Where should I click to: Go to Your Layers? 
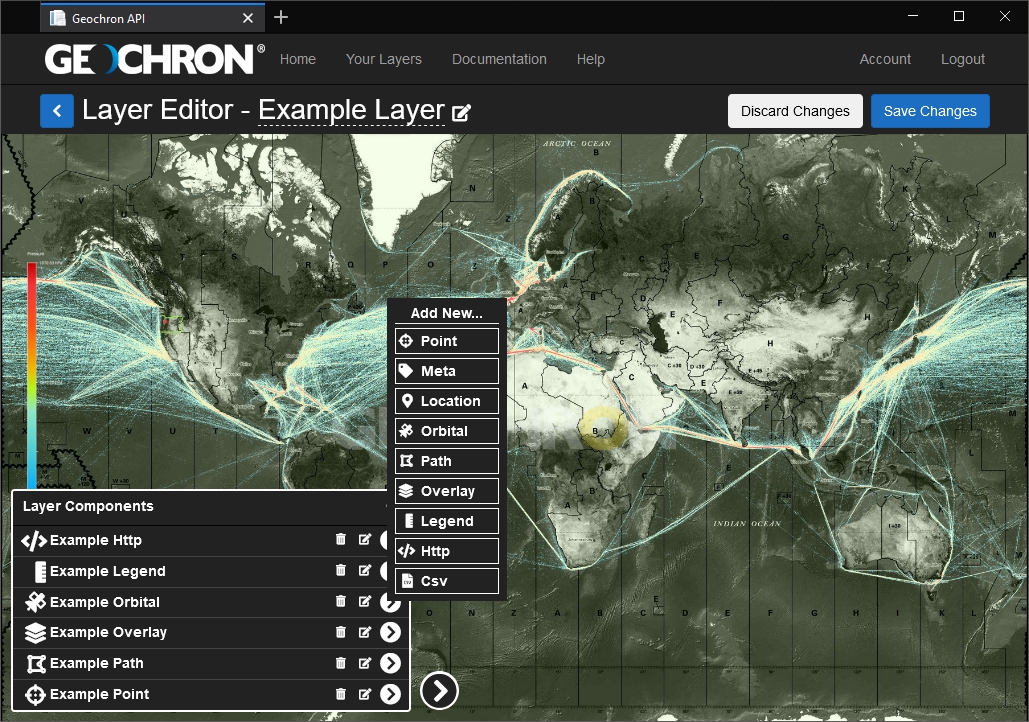[x=384, y=59]
